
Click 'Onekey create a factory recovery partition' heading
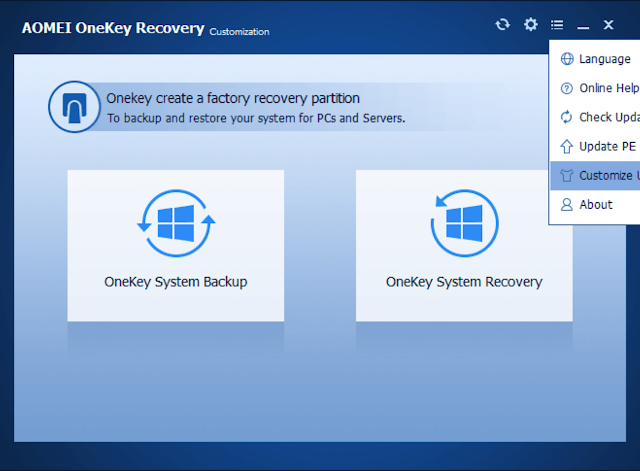point(233,98)
